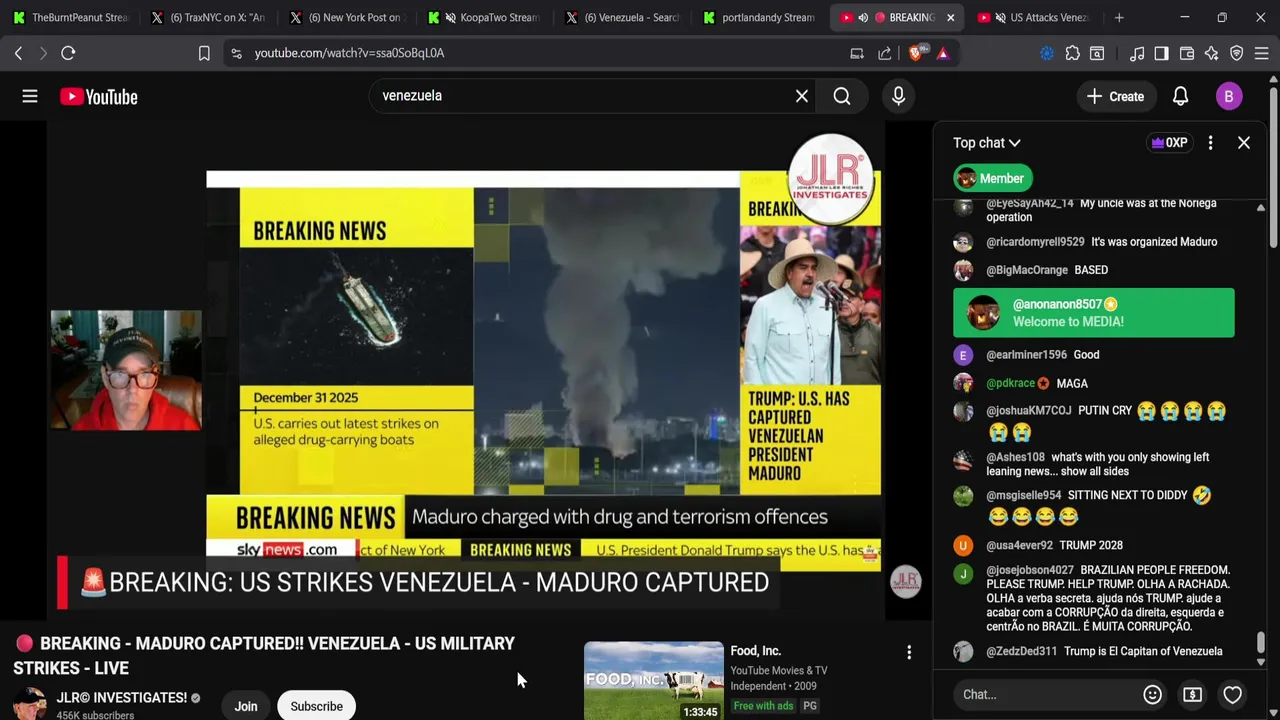Open a new browser tab
This screenshot has width=1280, height=720.
[1119, 17]
